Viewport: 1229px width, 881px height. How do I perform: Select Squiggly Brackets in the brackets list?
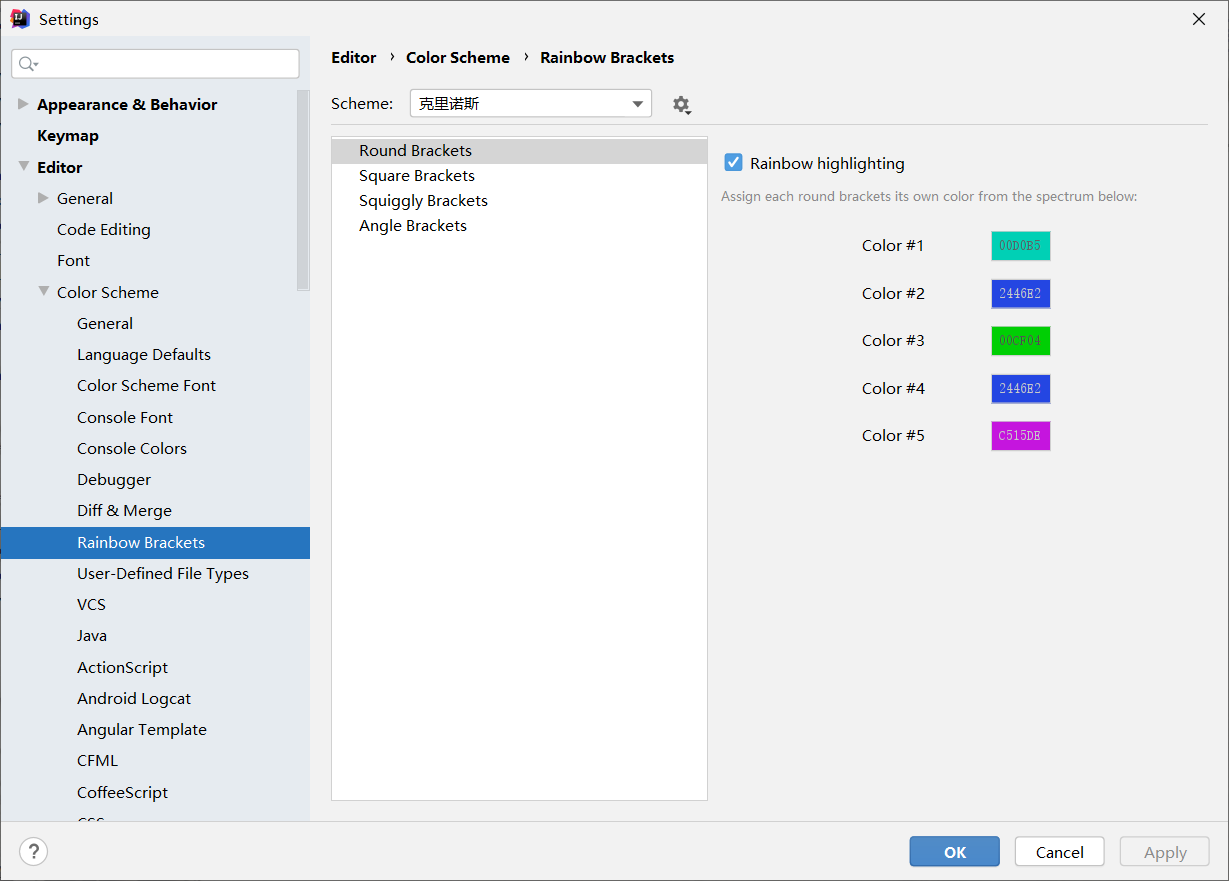pos(423,200)
